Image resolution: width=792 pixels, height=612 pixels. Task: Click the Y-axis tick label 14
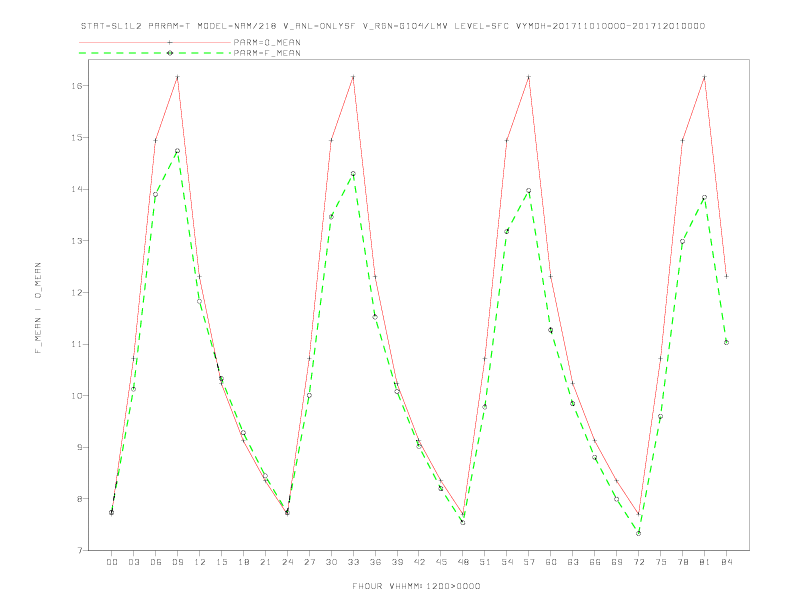coord(76,189)
